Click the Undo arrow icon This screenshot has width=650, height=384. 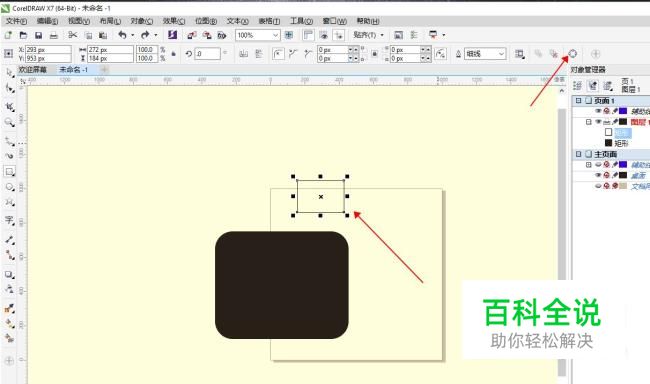point(122,35)
